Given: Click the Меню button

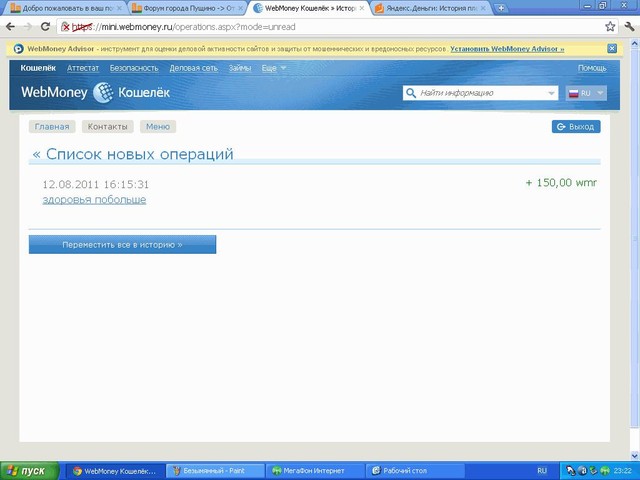Looking at the screenshot, I should point(158,127).
